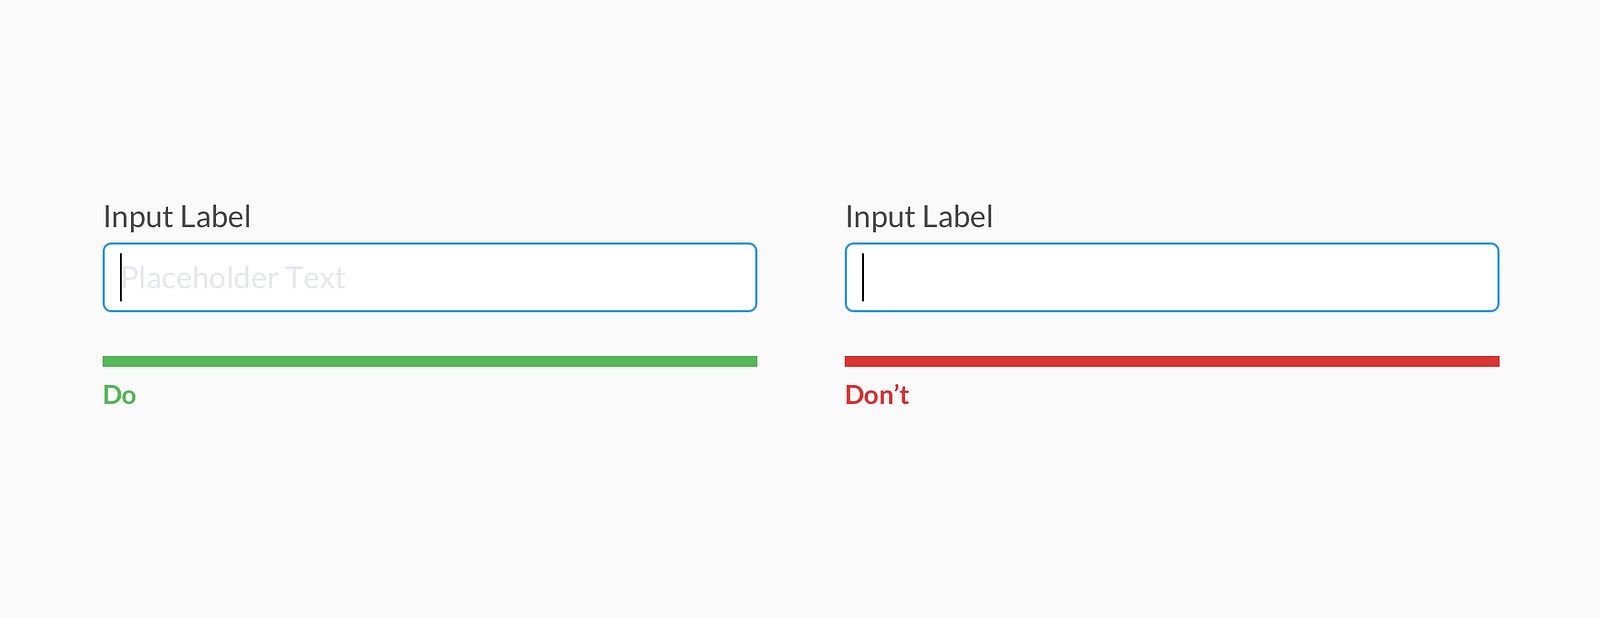
Task: Click the red Don't label
Action: pos(876,395)
